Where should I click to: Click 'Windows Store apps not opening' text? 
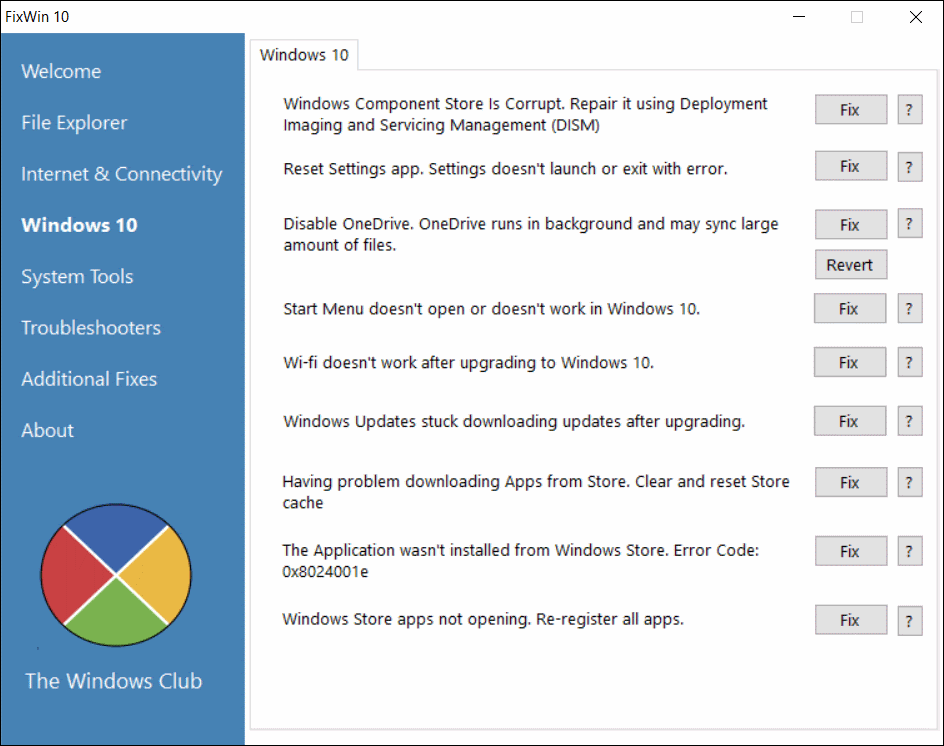483,619
